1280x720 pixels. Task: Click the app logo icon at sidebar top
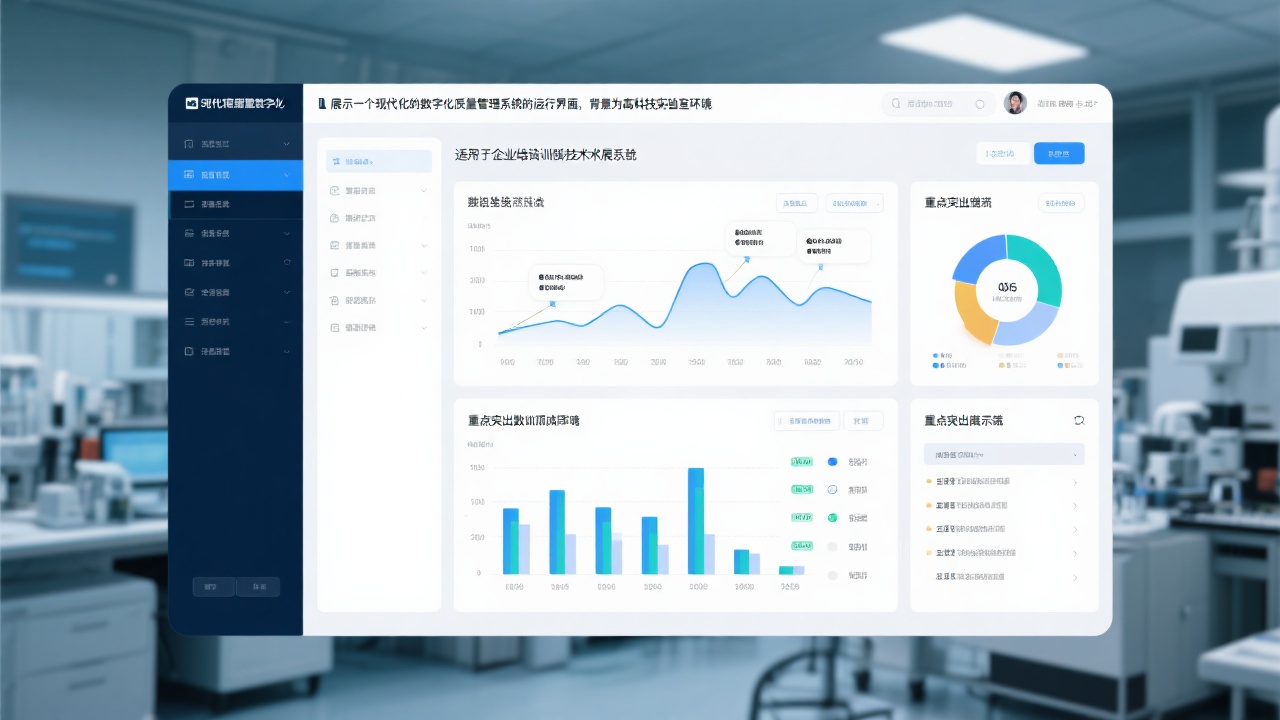point(190,102)
